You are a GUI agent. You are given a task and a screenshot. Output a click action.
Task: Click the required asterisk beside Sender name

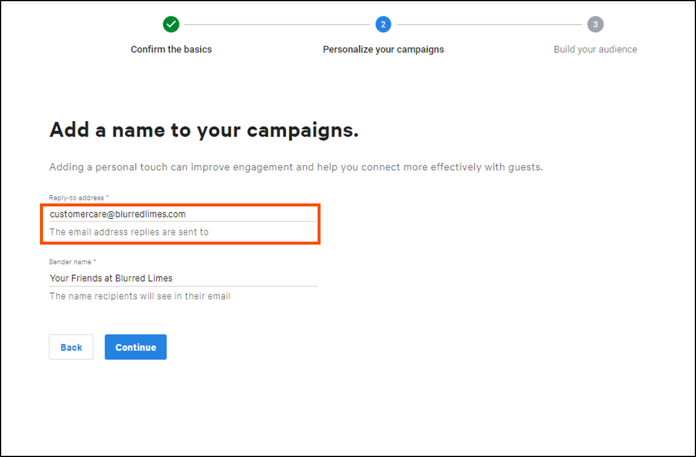tap(95, 261)
